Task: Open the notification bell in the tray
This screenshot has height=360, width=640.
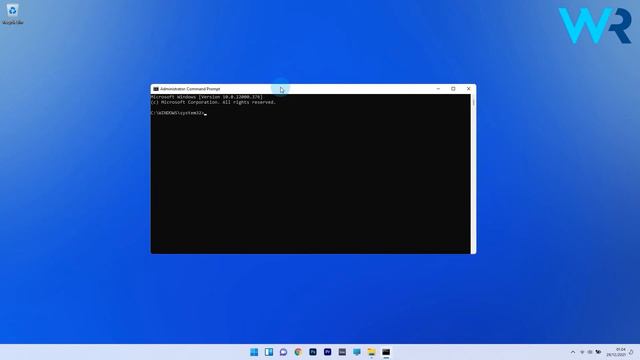Action: tap(631, 352)
